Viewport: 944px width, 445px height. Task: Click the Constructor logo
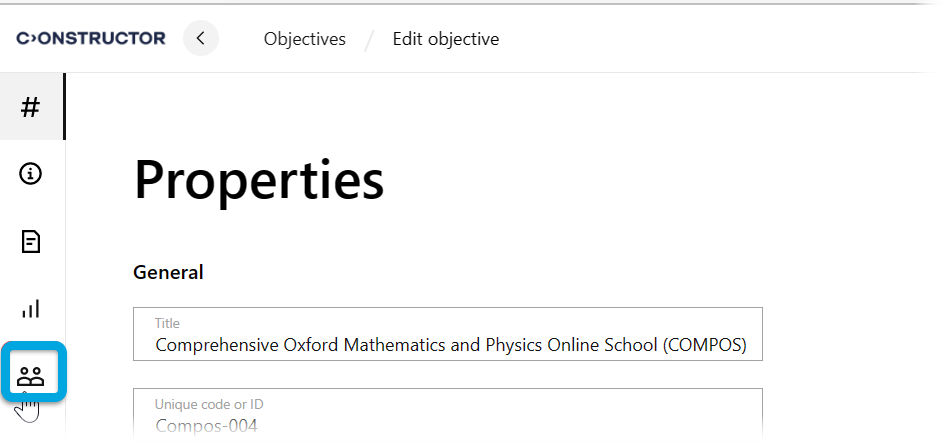coord(91,39)
